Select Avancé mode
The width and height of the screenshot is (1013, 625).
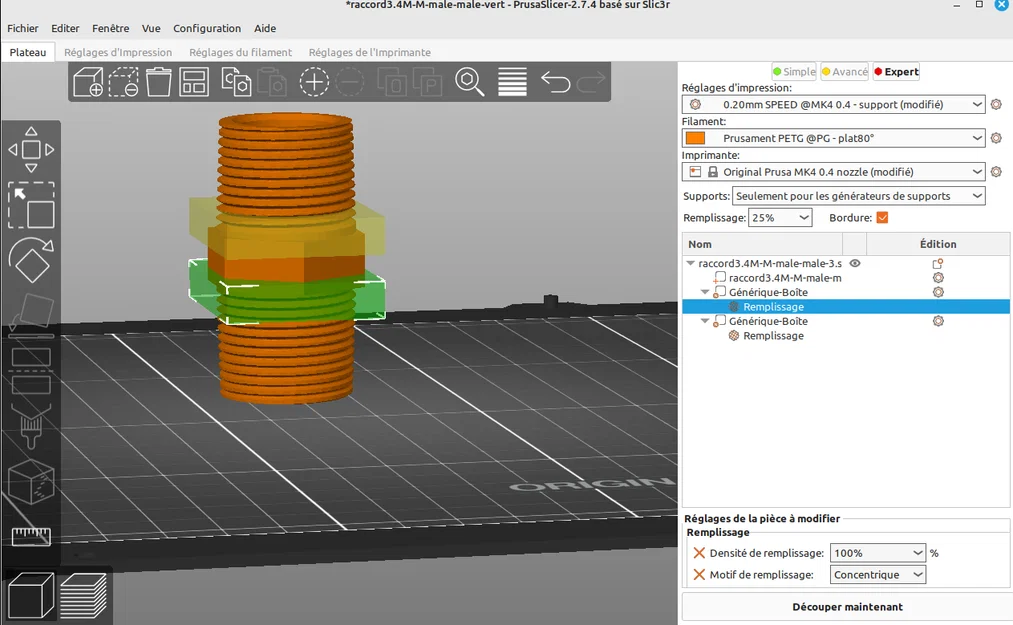click(844, 72)
